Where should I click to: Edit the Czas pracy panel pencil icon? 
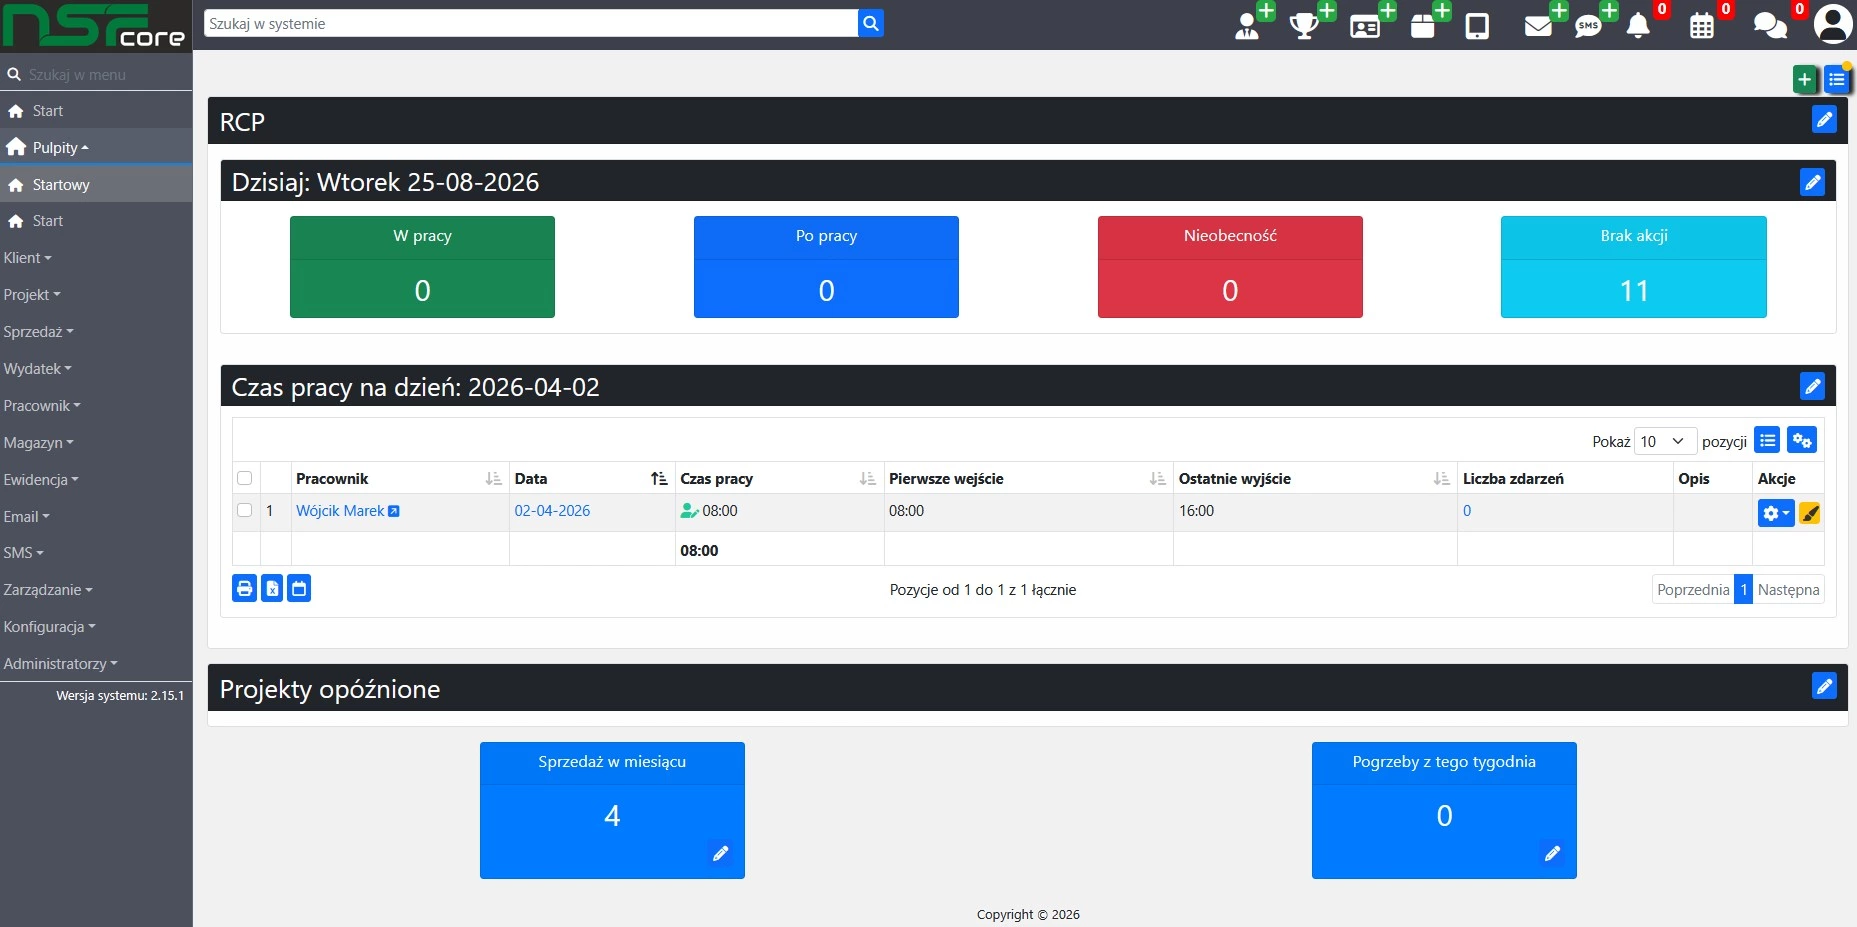1812,386
